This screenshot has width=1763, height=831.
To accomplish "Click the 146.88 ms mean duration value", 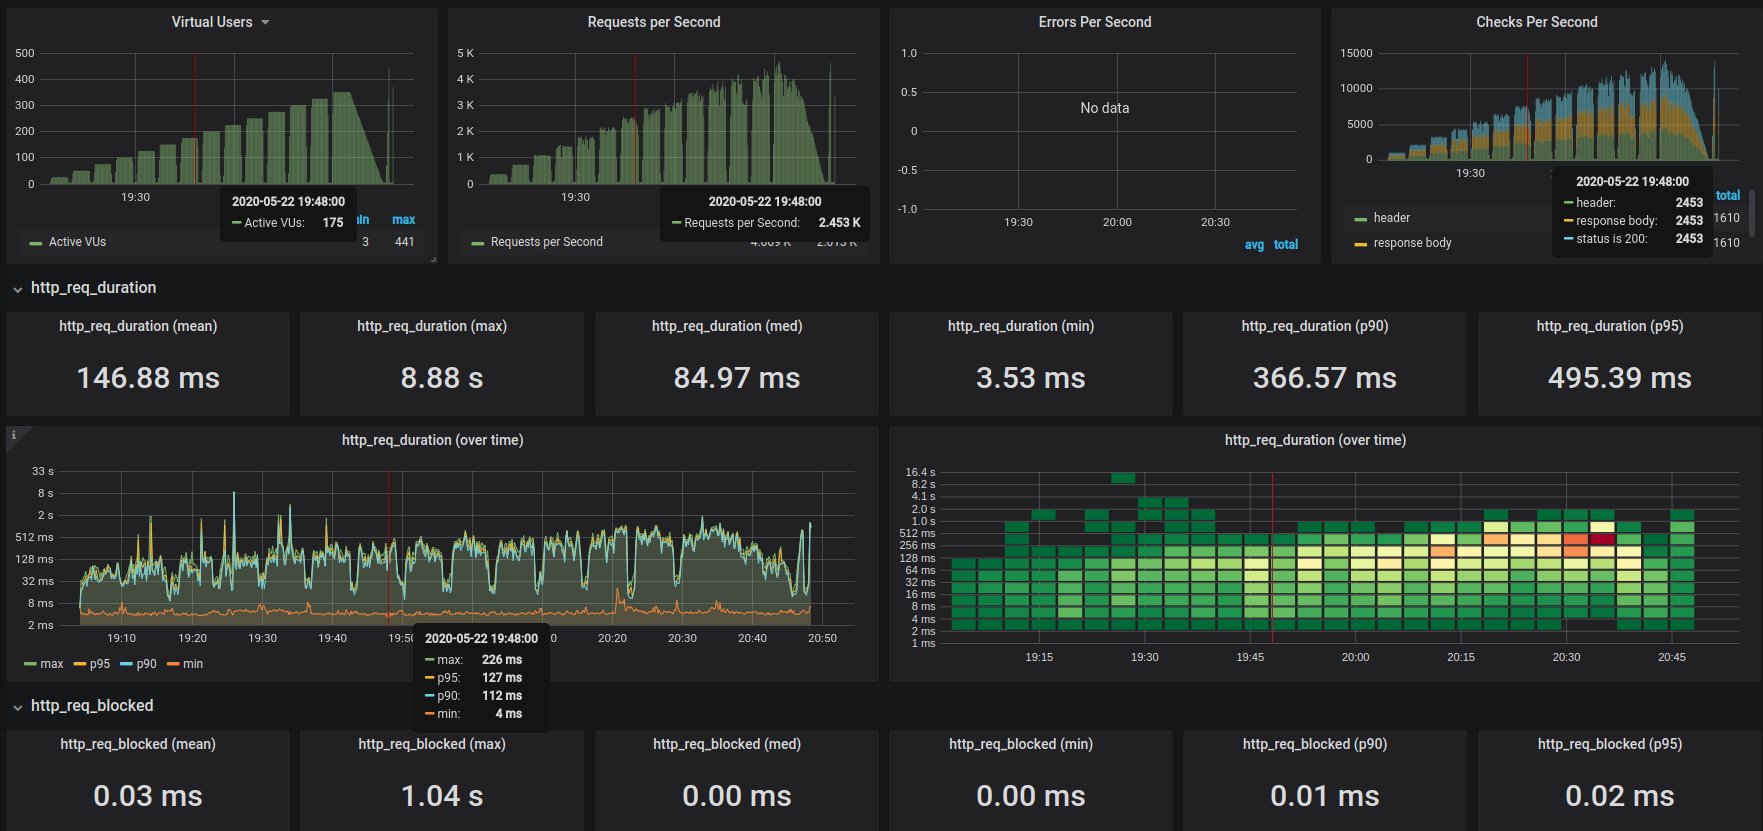I will click(148, 378).
